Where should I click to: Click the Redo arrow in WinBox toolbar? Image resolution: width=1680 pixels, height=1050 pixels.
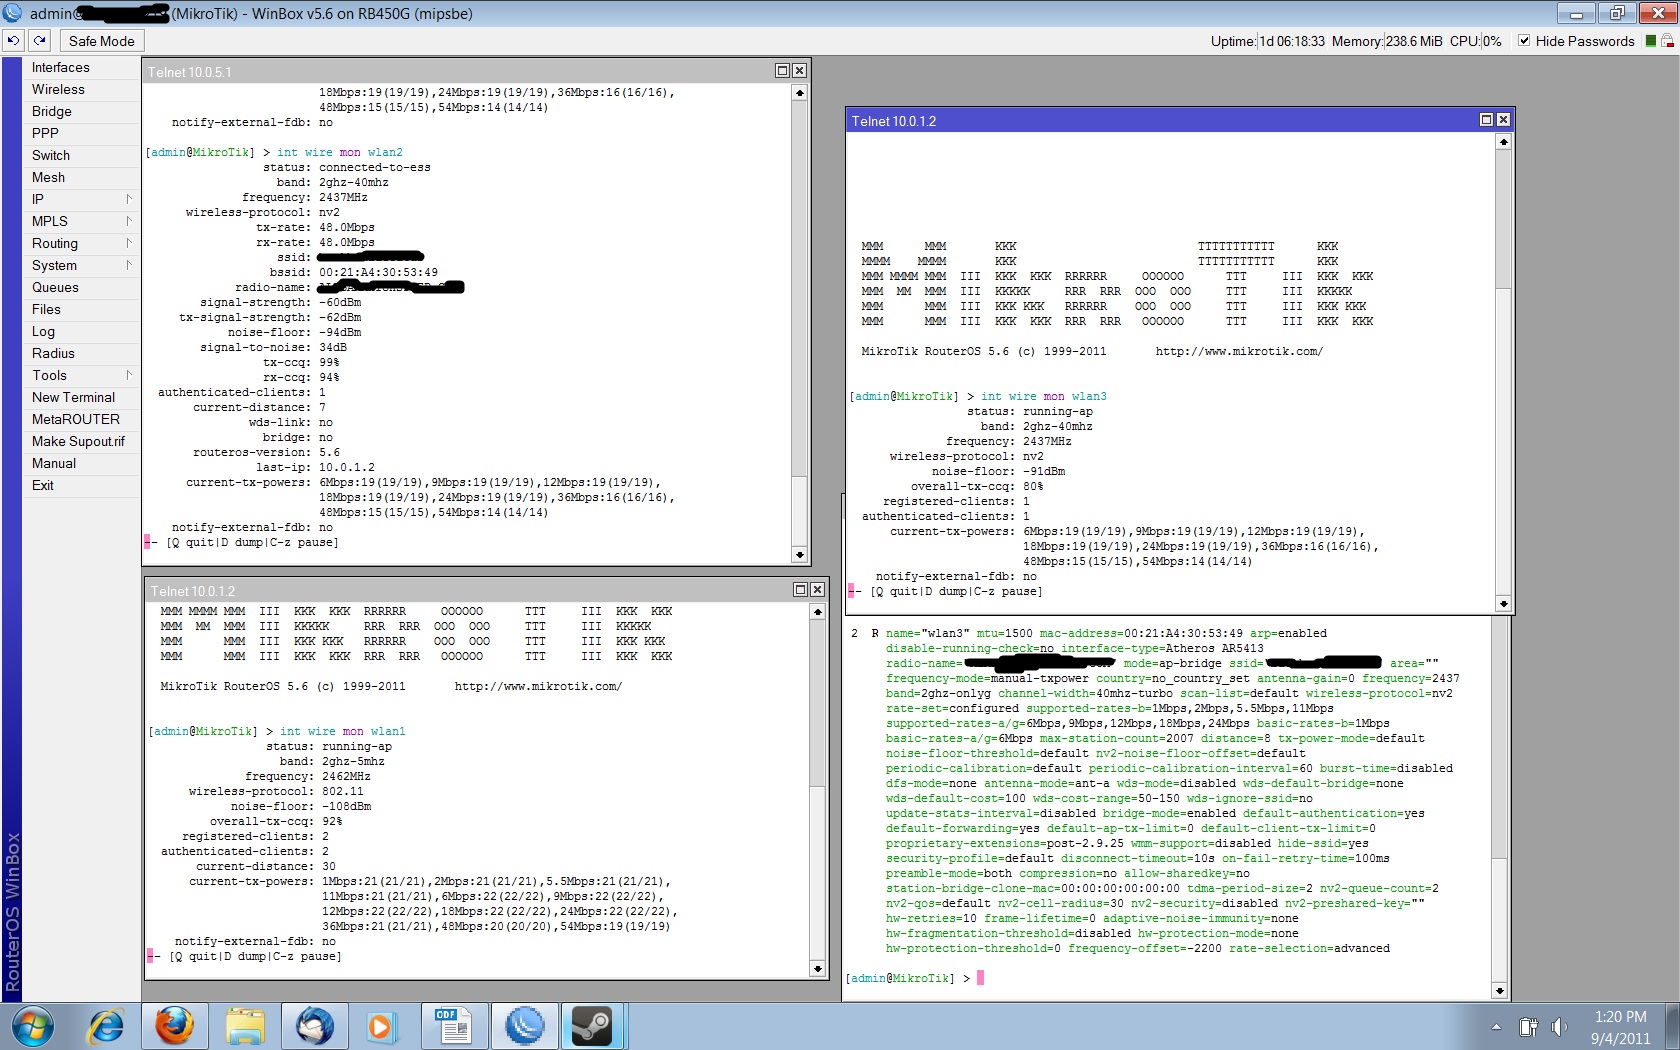(x=40, y=41)
